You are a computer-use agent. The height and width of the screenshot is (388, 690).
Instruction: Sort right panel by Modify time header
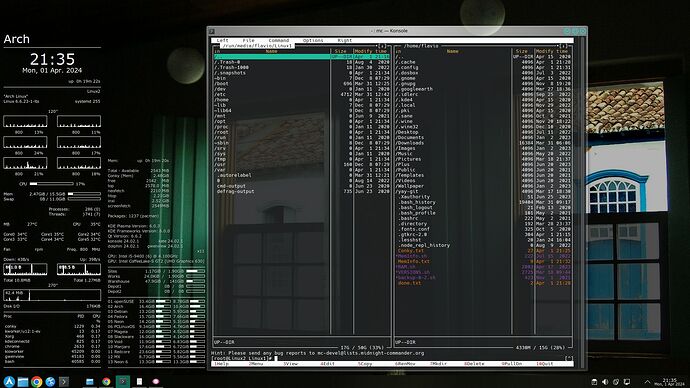coord(553,51)
